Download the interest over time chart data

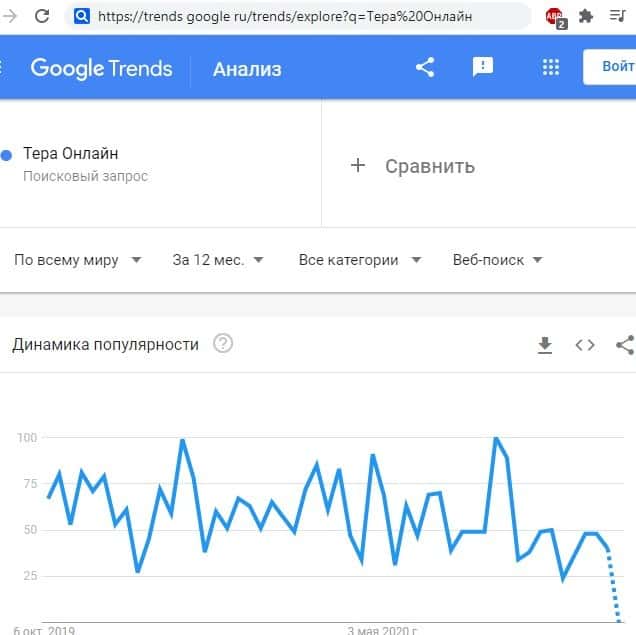[x=545, y=345]
